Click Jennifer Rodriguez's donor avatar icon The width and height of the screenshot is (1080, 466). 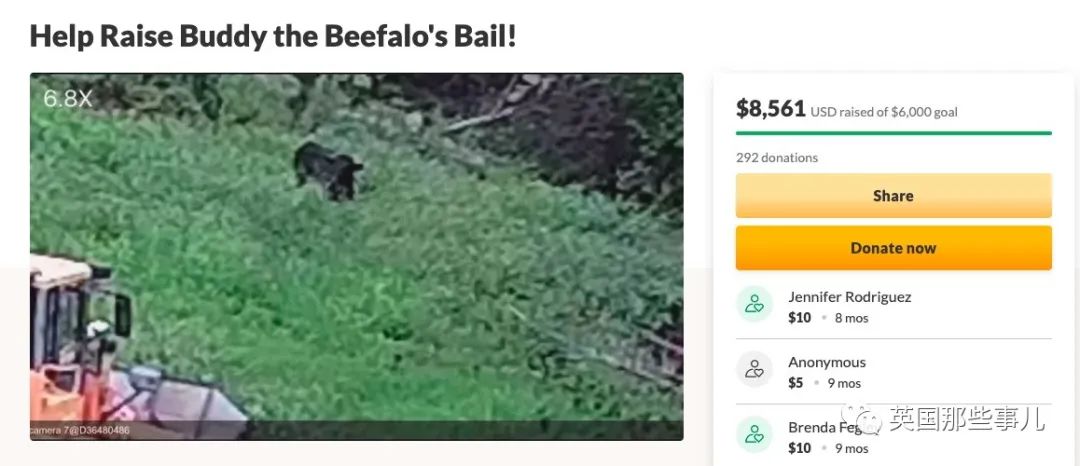click(x=754, y=304)
